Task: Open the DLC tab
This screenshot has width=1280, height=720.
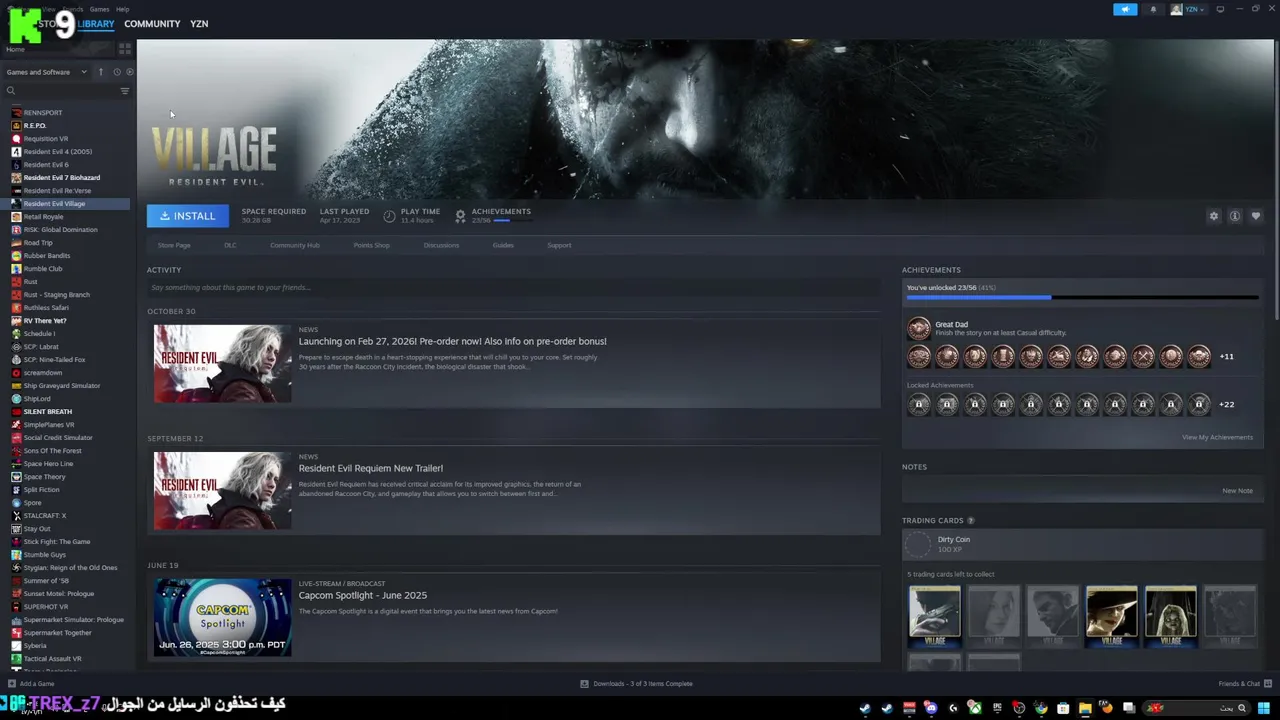Action: coord(230,245)
